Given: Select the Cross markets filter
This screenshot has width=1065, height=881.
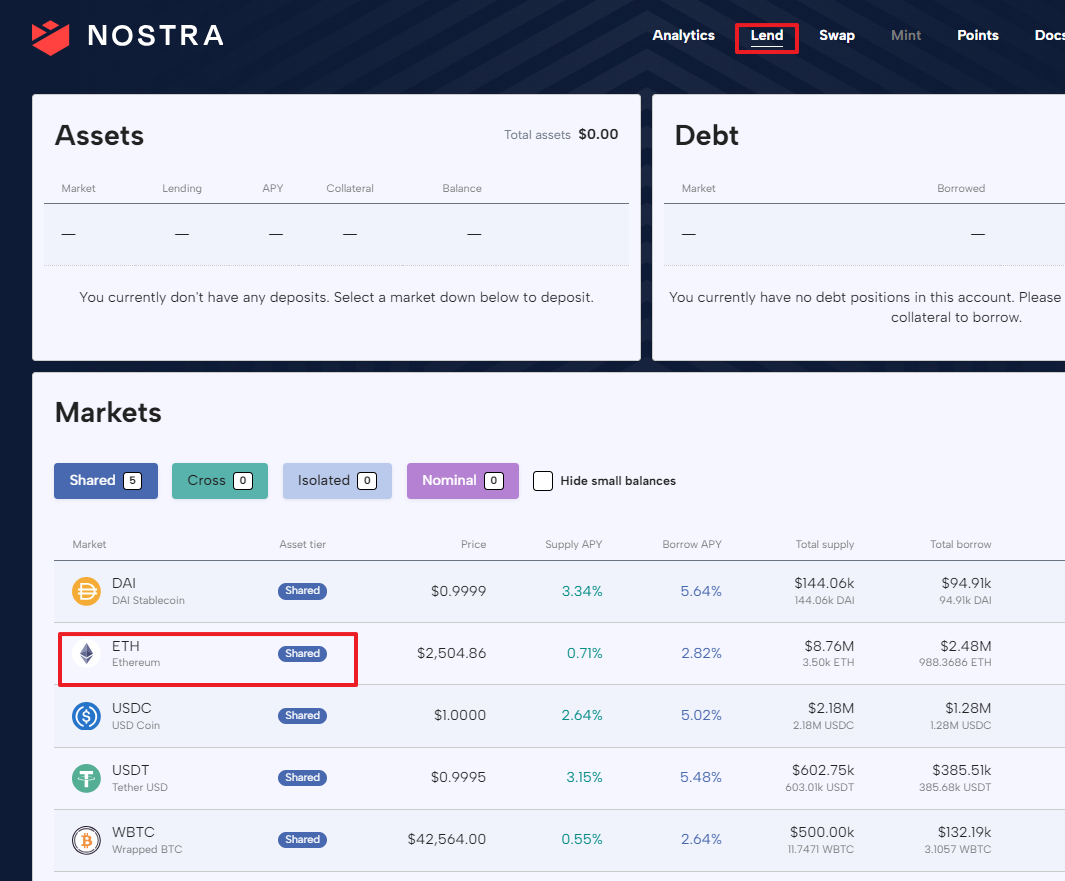Looking at the screenshot, I should 220,481.
